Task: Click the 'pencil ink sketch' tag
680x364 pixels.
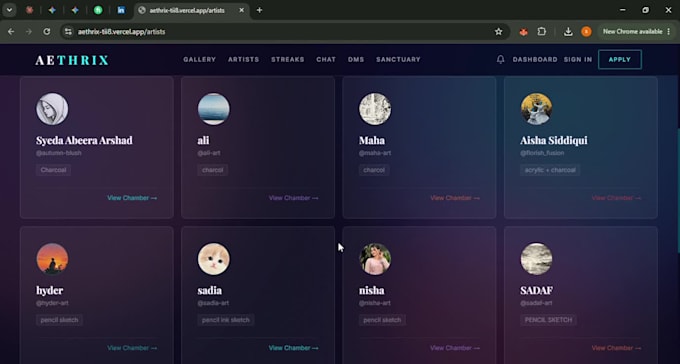Action: click(x=226, y=320)
